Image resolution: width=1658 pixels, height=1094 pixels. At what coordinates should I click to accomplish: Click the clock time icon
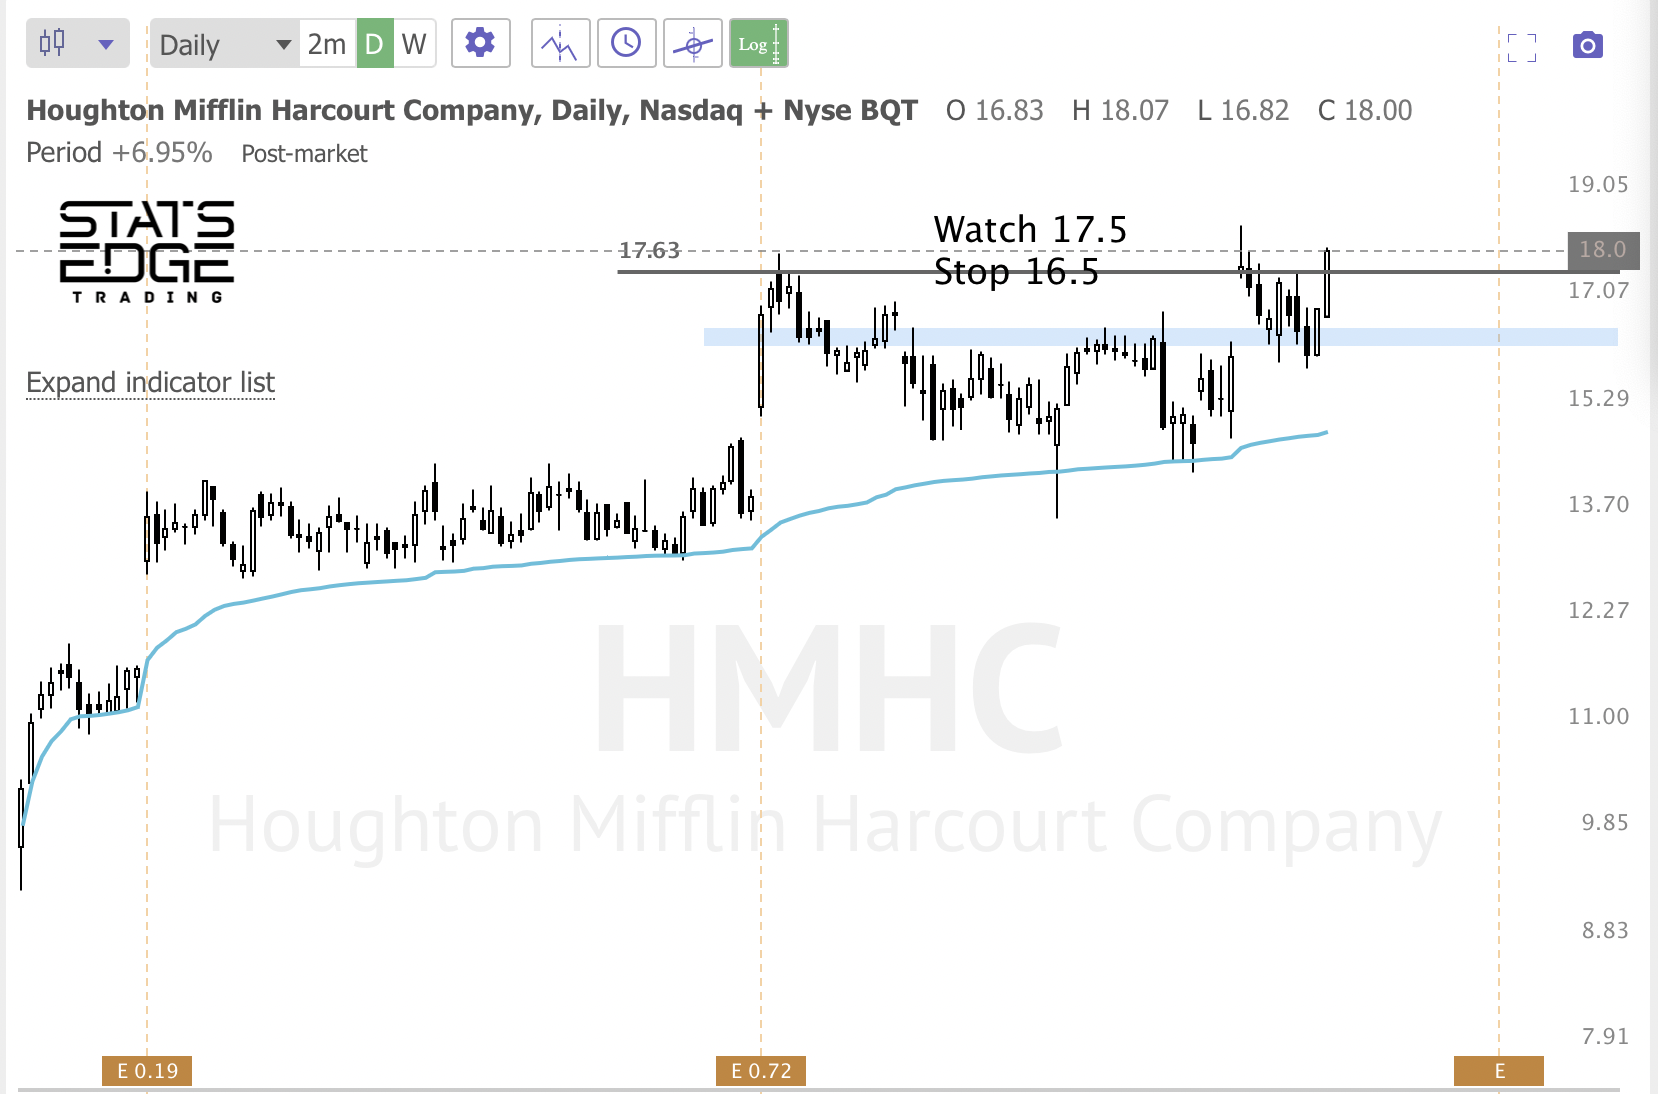coord(626,44)
